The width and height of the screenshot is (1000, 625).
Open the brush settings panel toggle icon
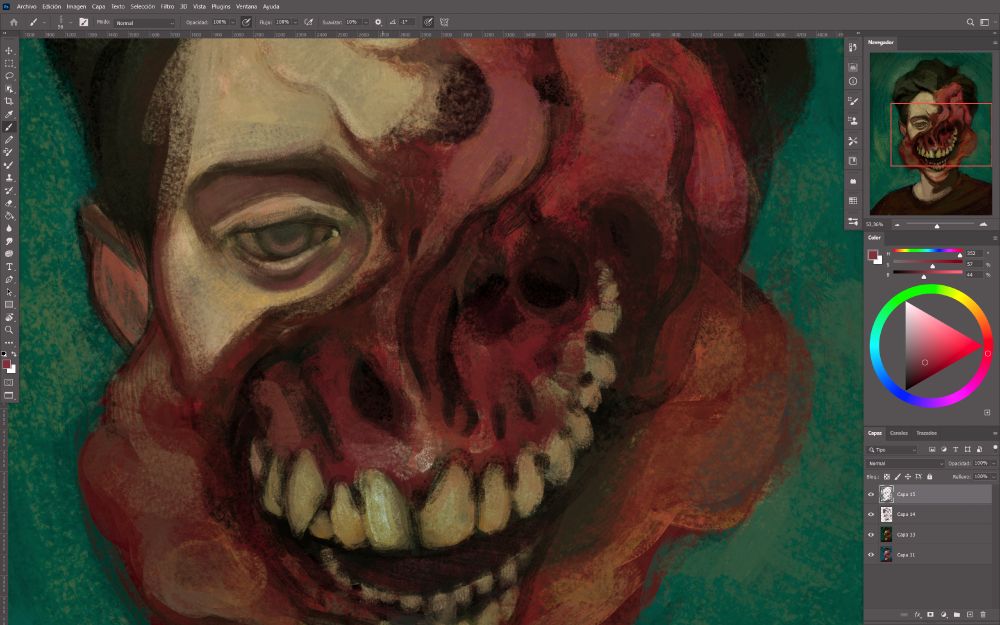click(84, 22)
